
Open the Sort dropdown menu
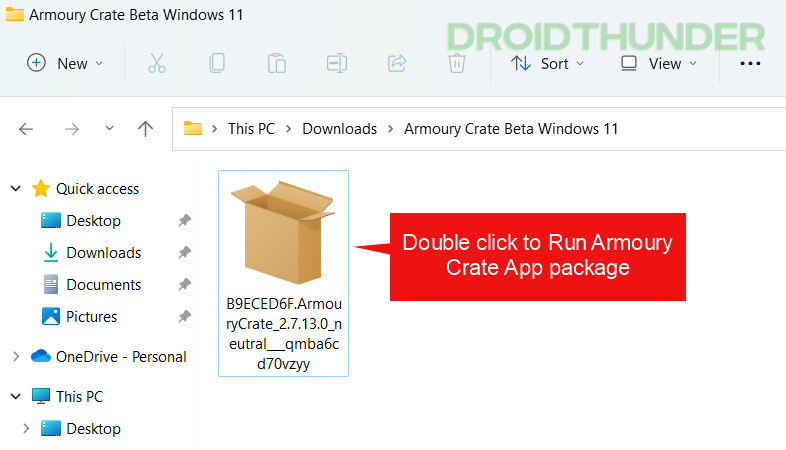point(547,64)
